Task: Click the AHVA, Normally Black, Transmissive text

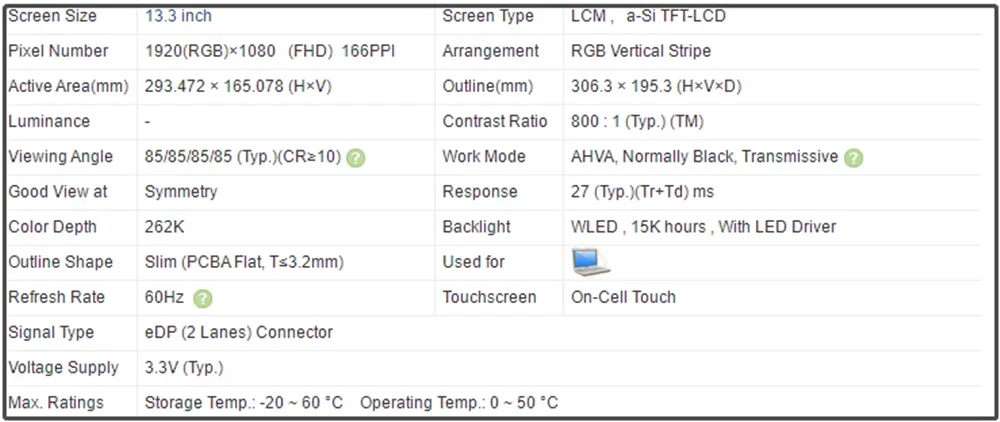Action: click(705, 157)
